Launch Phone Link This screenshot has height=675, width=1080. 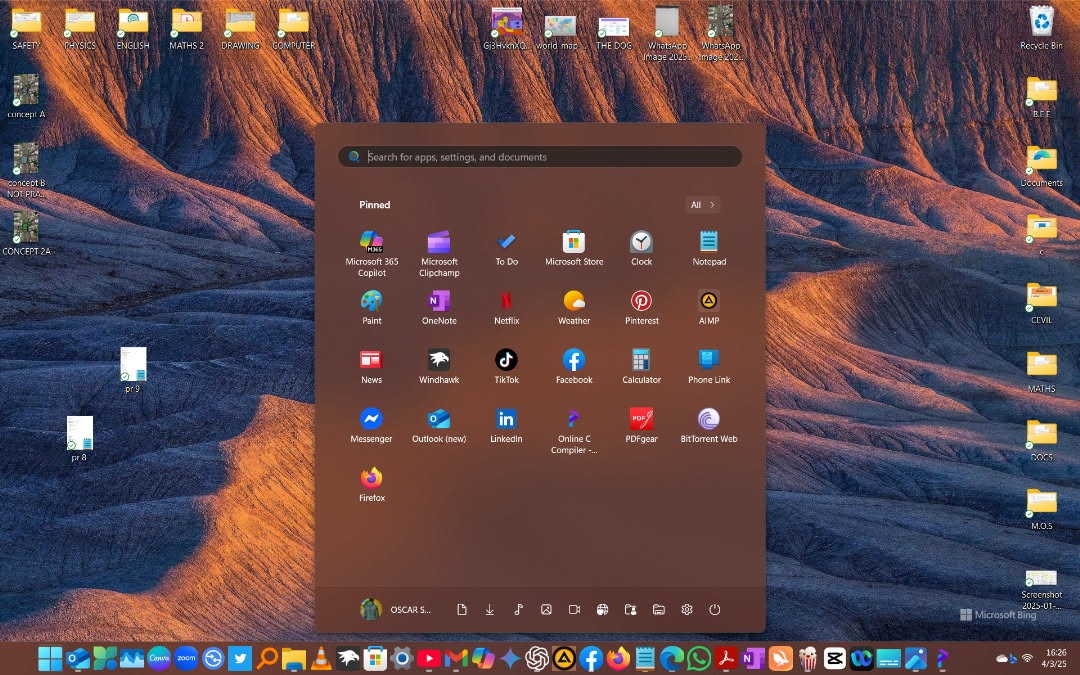pyautogui.click(x=709, y=366)
